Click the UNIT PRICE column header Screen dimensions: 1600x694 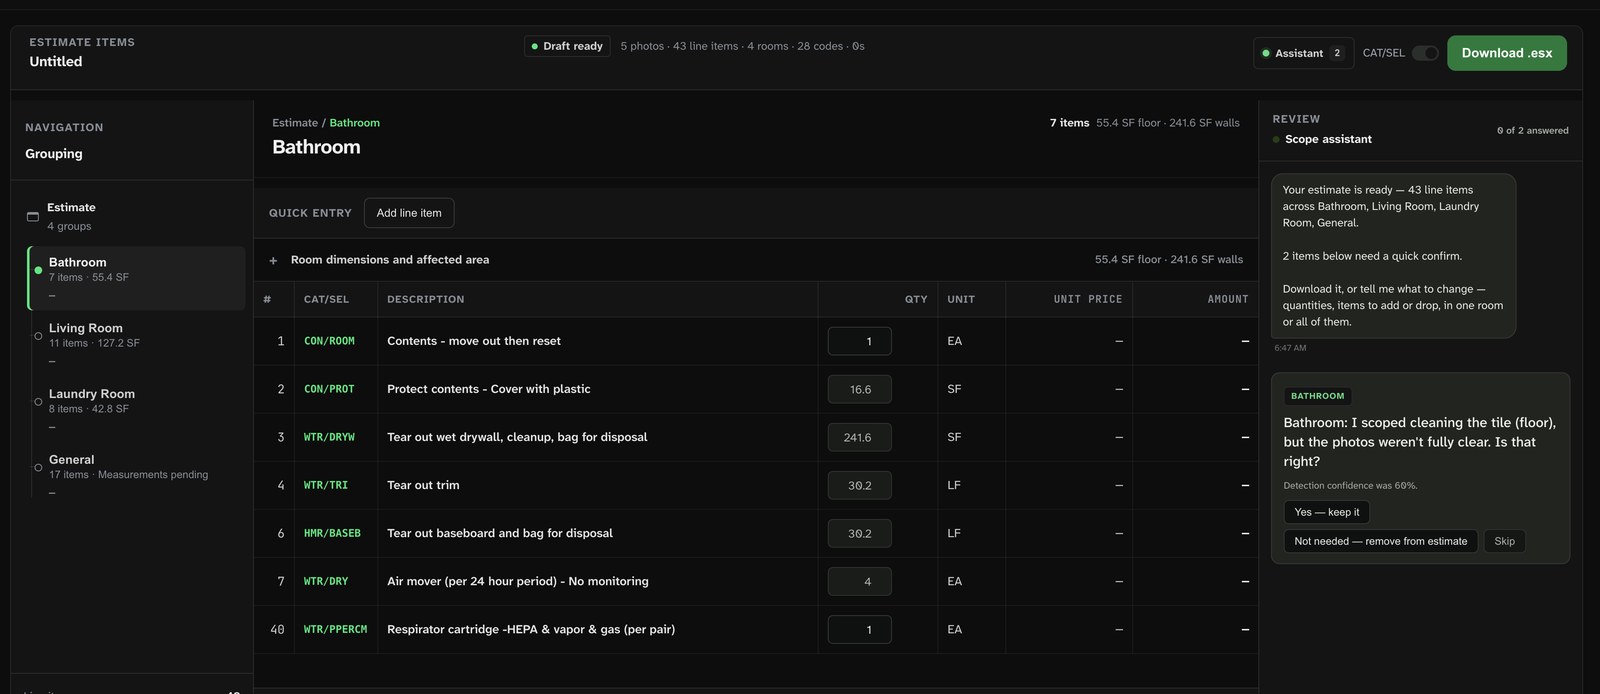coord(1088,299)
